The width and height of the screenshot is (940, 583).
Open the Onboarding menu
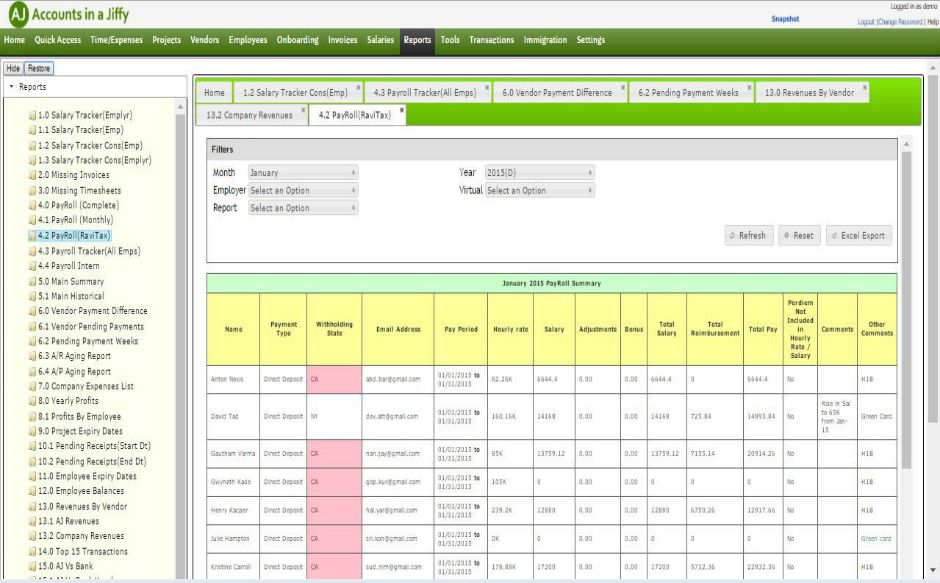pos(297,40)
